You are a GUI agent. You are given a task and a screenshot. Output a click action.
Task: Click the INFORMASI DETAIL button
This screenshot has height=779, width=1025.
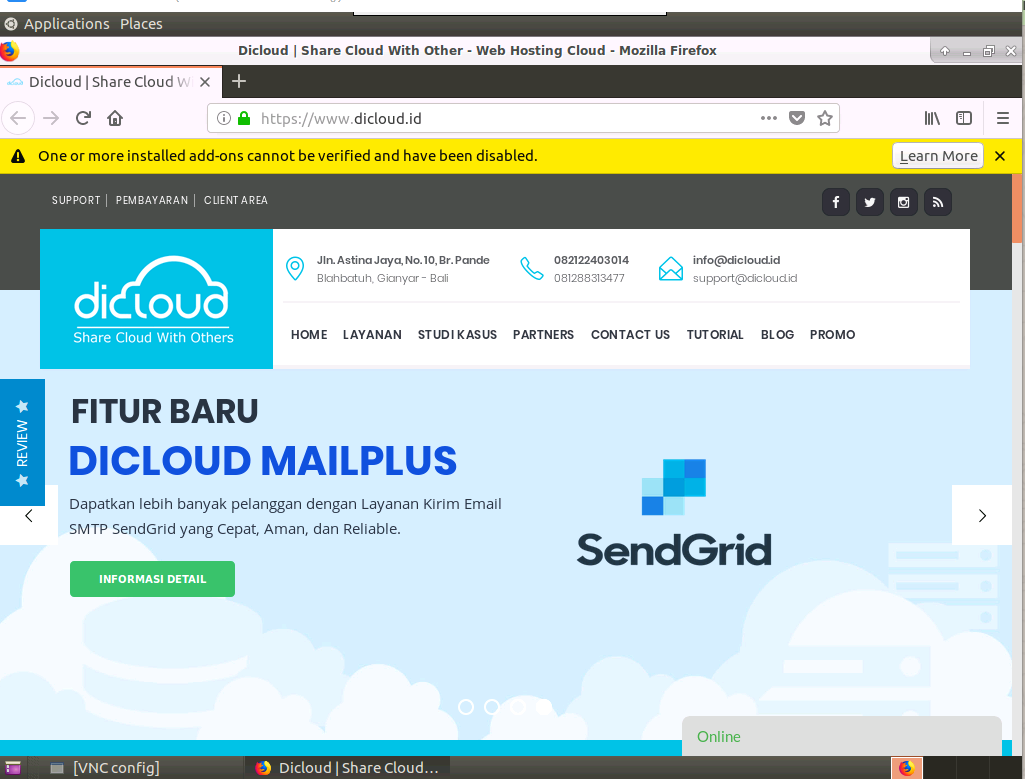point(152,579)
